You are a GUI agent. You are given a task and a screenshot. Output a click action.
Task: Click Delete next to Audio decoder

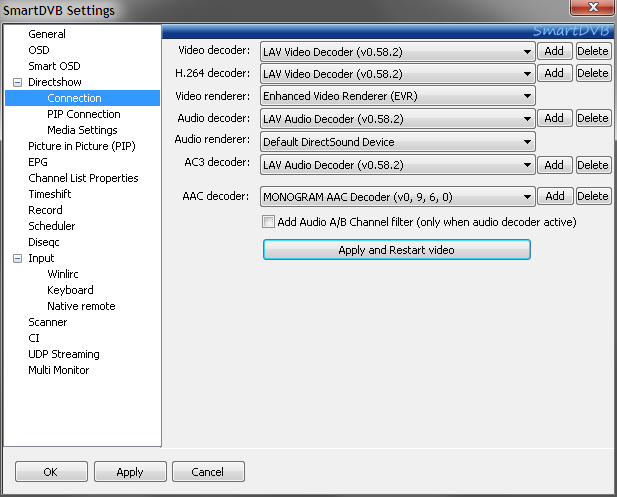pyautogui.click(x=593, y=118)
